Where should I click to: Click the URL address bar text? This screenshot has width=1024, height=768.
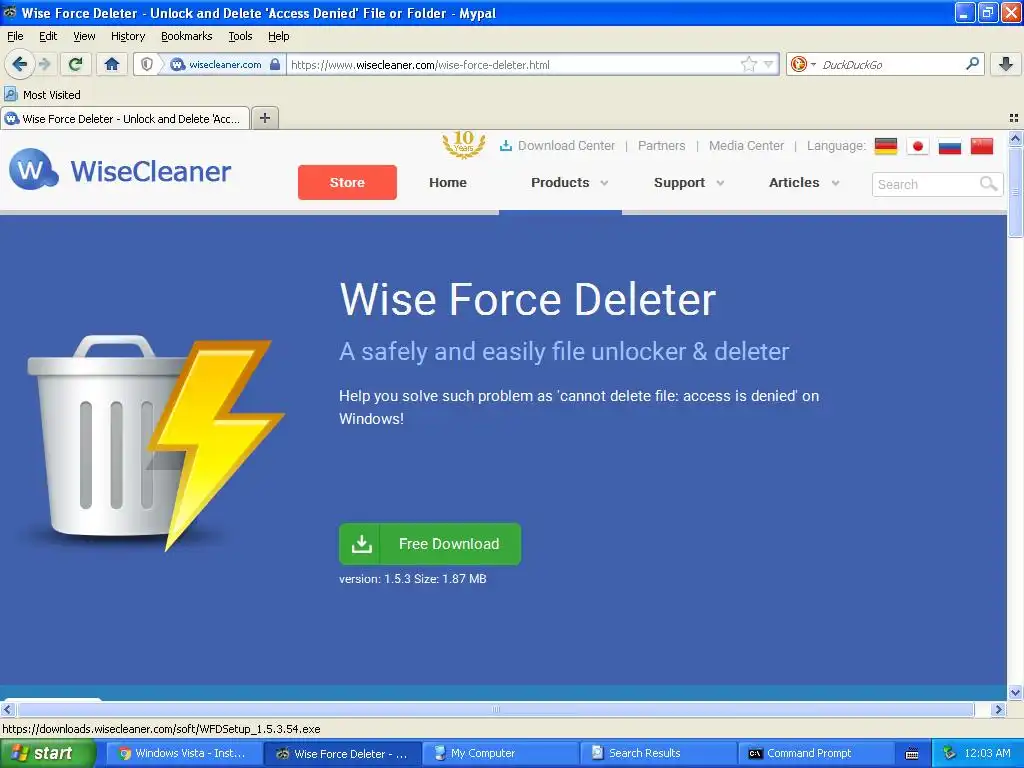420,65
